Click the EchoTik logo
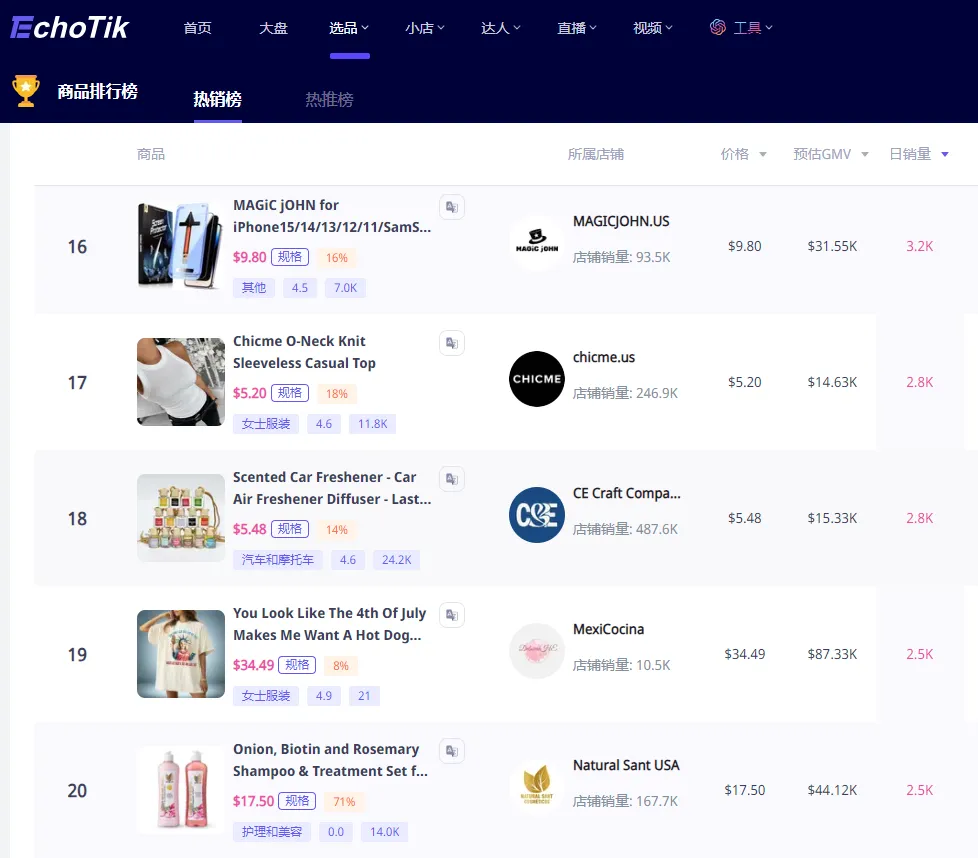This screenshot has width=978, height=858. click(69, 27)
